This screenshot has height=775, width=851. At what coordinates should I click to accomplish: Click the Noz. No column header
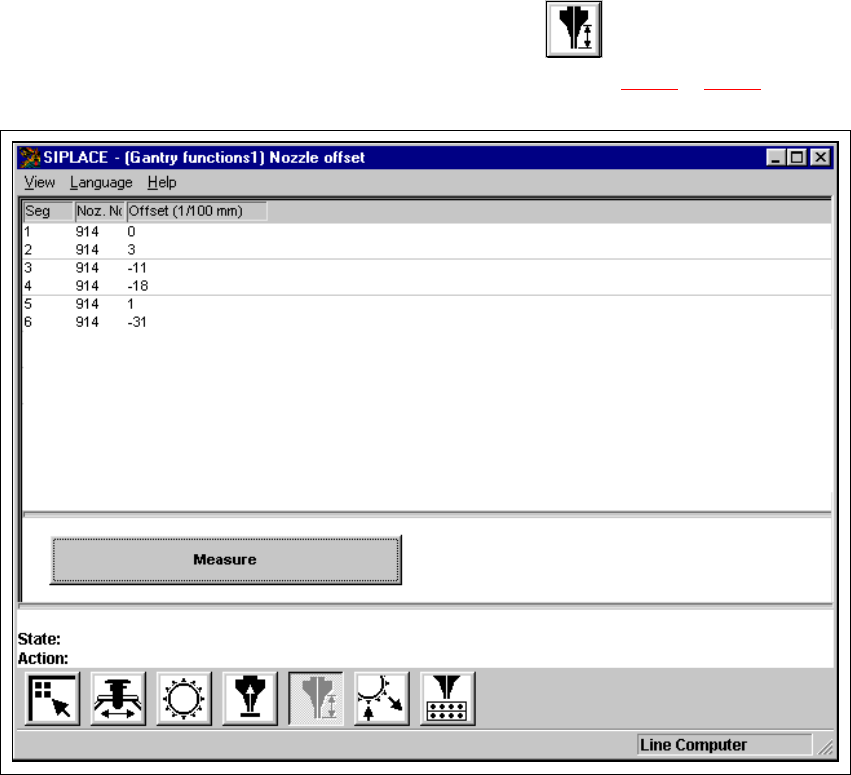pos(99,211)
